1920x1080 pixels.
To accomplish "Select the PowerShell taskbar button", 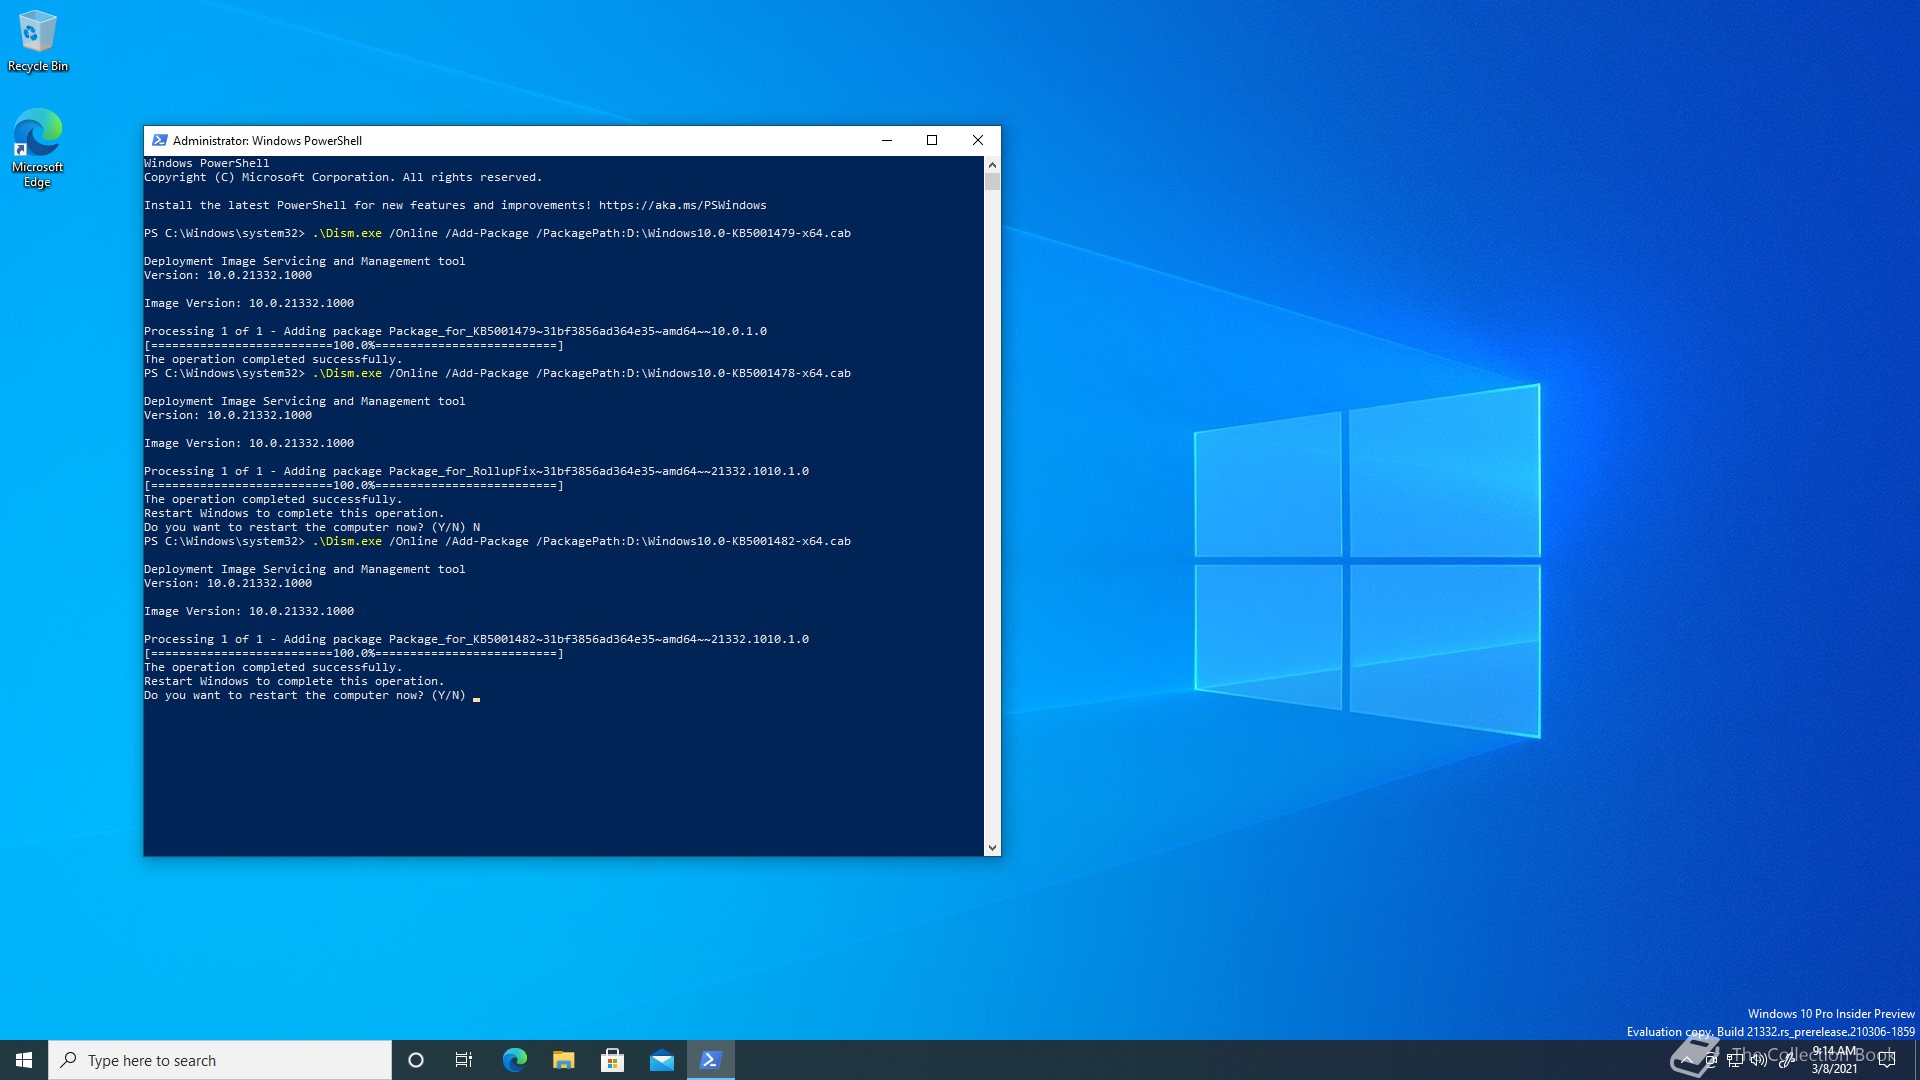I will tap(711, 1060).
